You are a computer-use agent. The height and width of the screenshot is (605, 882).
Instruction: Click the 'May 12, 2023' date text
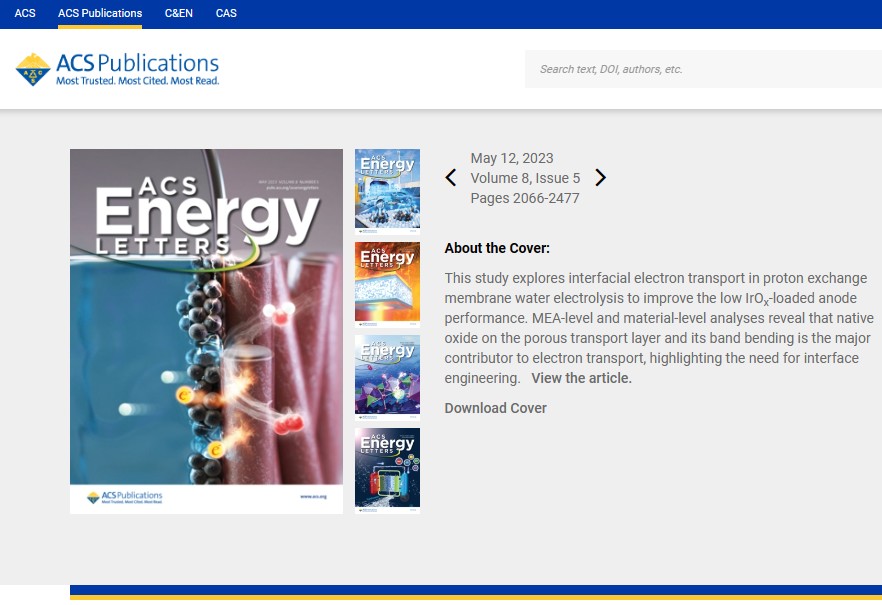point(512,158)
